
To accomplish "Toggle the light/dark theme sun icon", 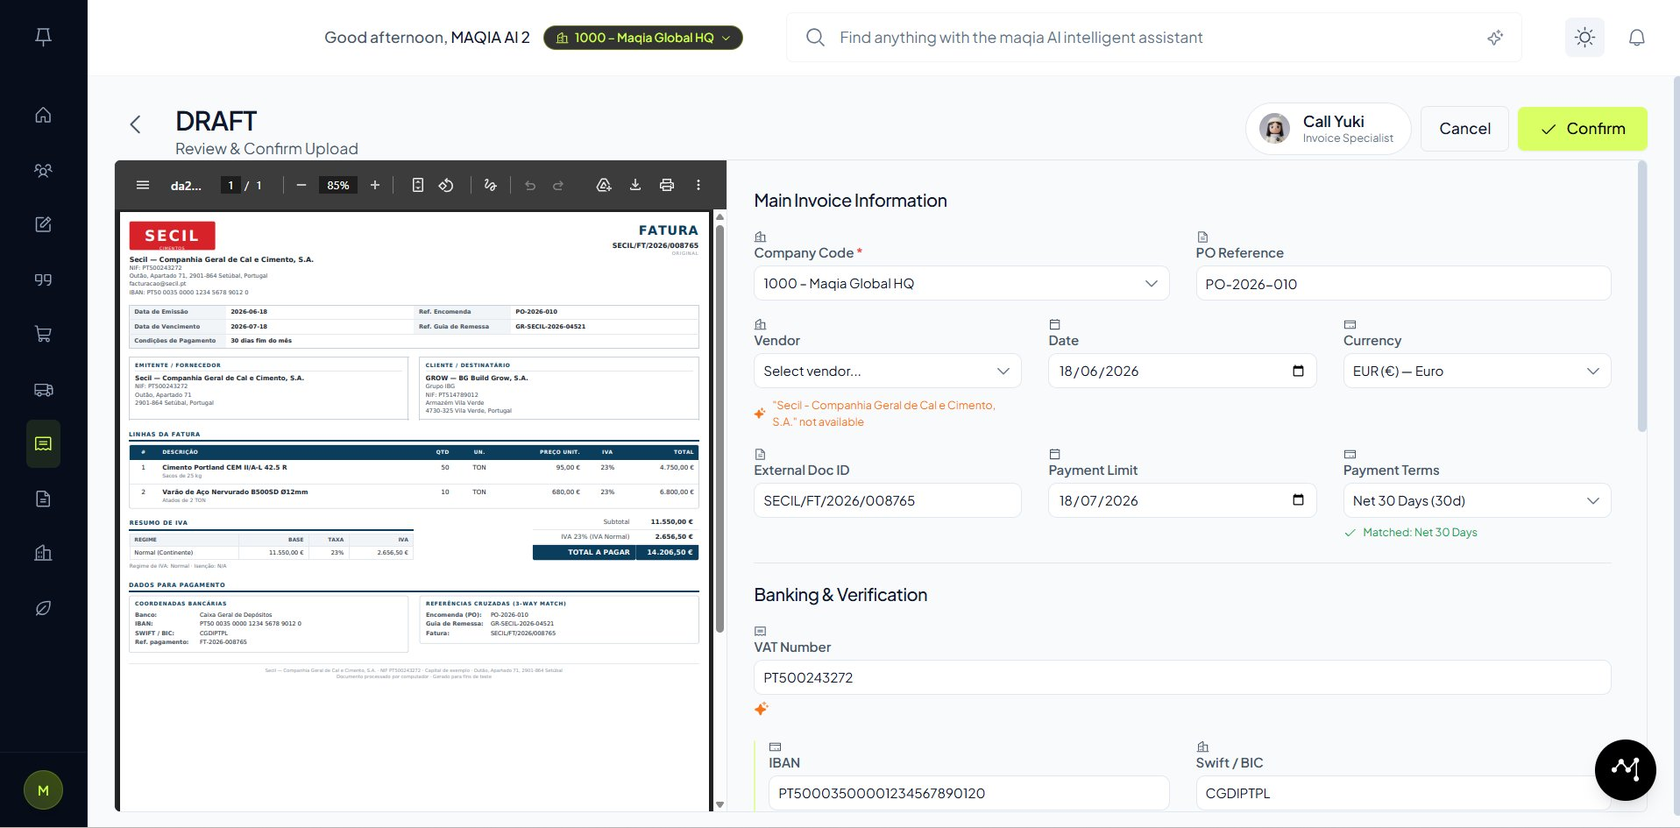I will pos(1585,37).
